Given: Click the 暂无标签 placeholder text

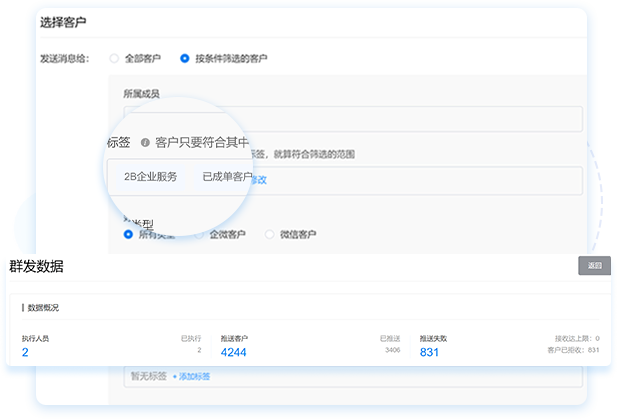Looking at the screenshot, I should [x=149, y=377].
